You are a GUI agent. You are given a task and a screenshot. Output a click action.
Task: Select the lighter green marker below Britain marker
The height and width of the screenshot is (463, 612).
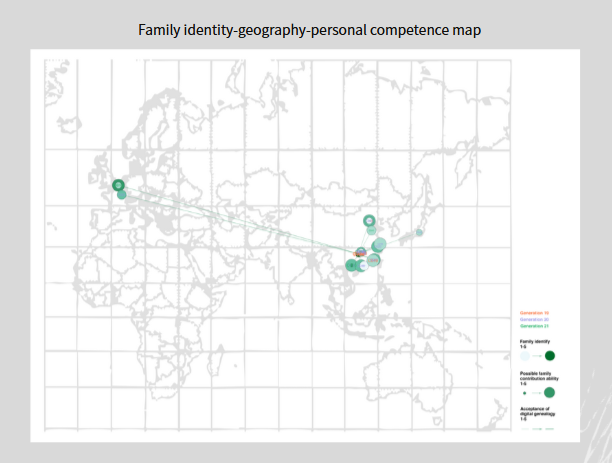(x=122, y=195)
